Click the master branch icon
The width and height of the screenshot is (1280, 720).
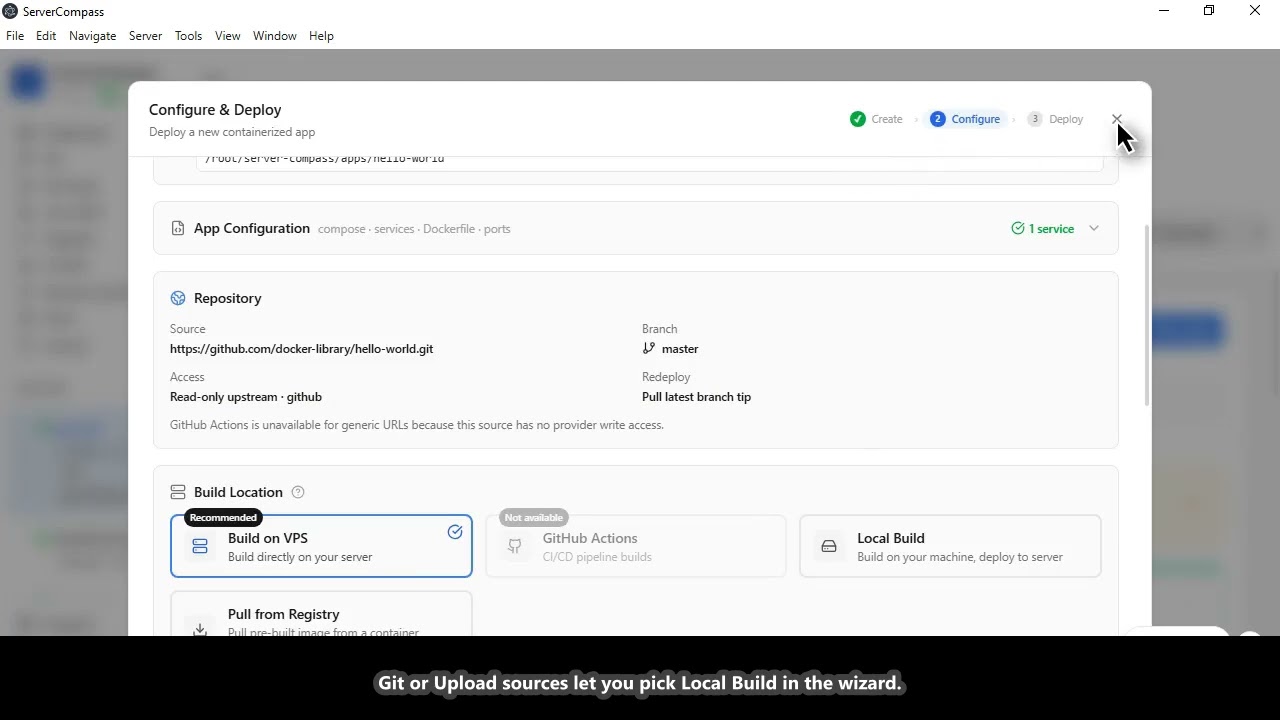click(x=649, y=348)
